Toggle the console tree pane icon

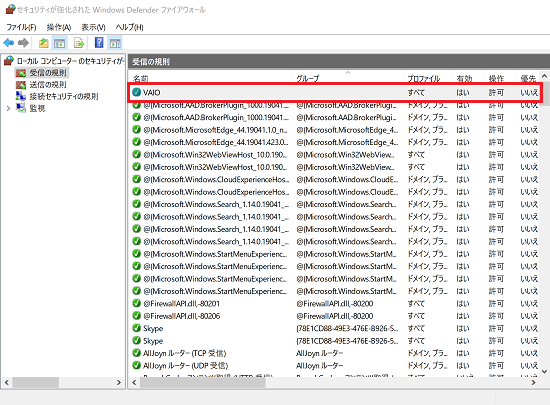[x=59, y=43]
